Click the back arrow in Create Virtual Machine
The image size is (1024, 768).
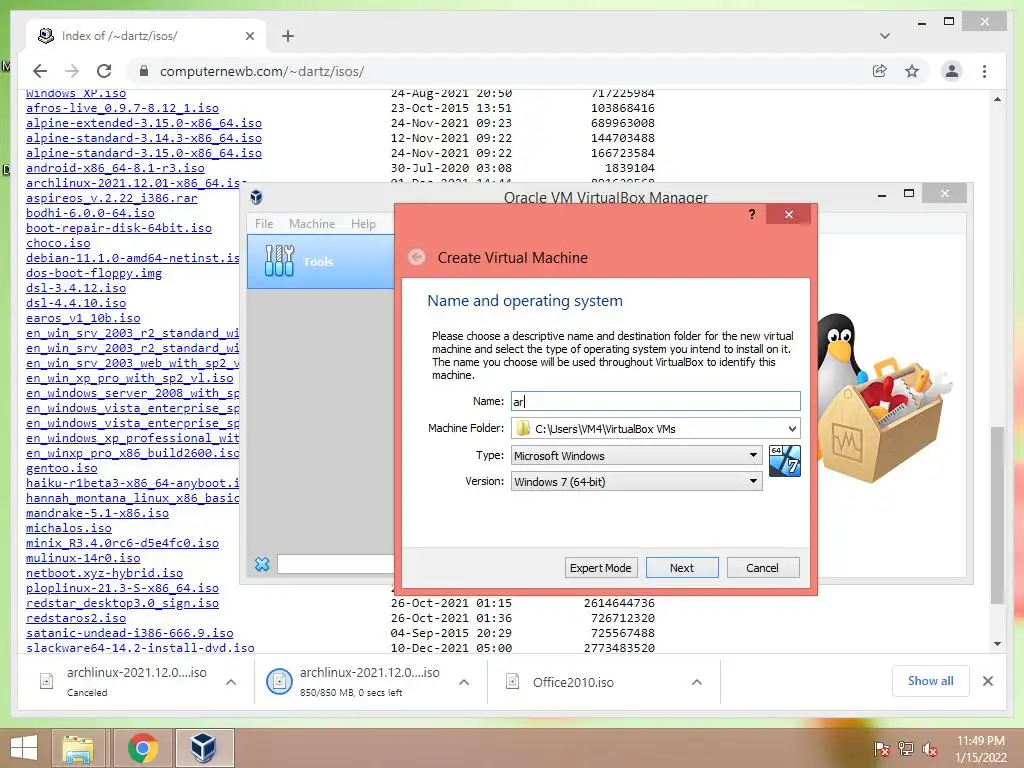click(417, 257)
